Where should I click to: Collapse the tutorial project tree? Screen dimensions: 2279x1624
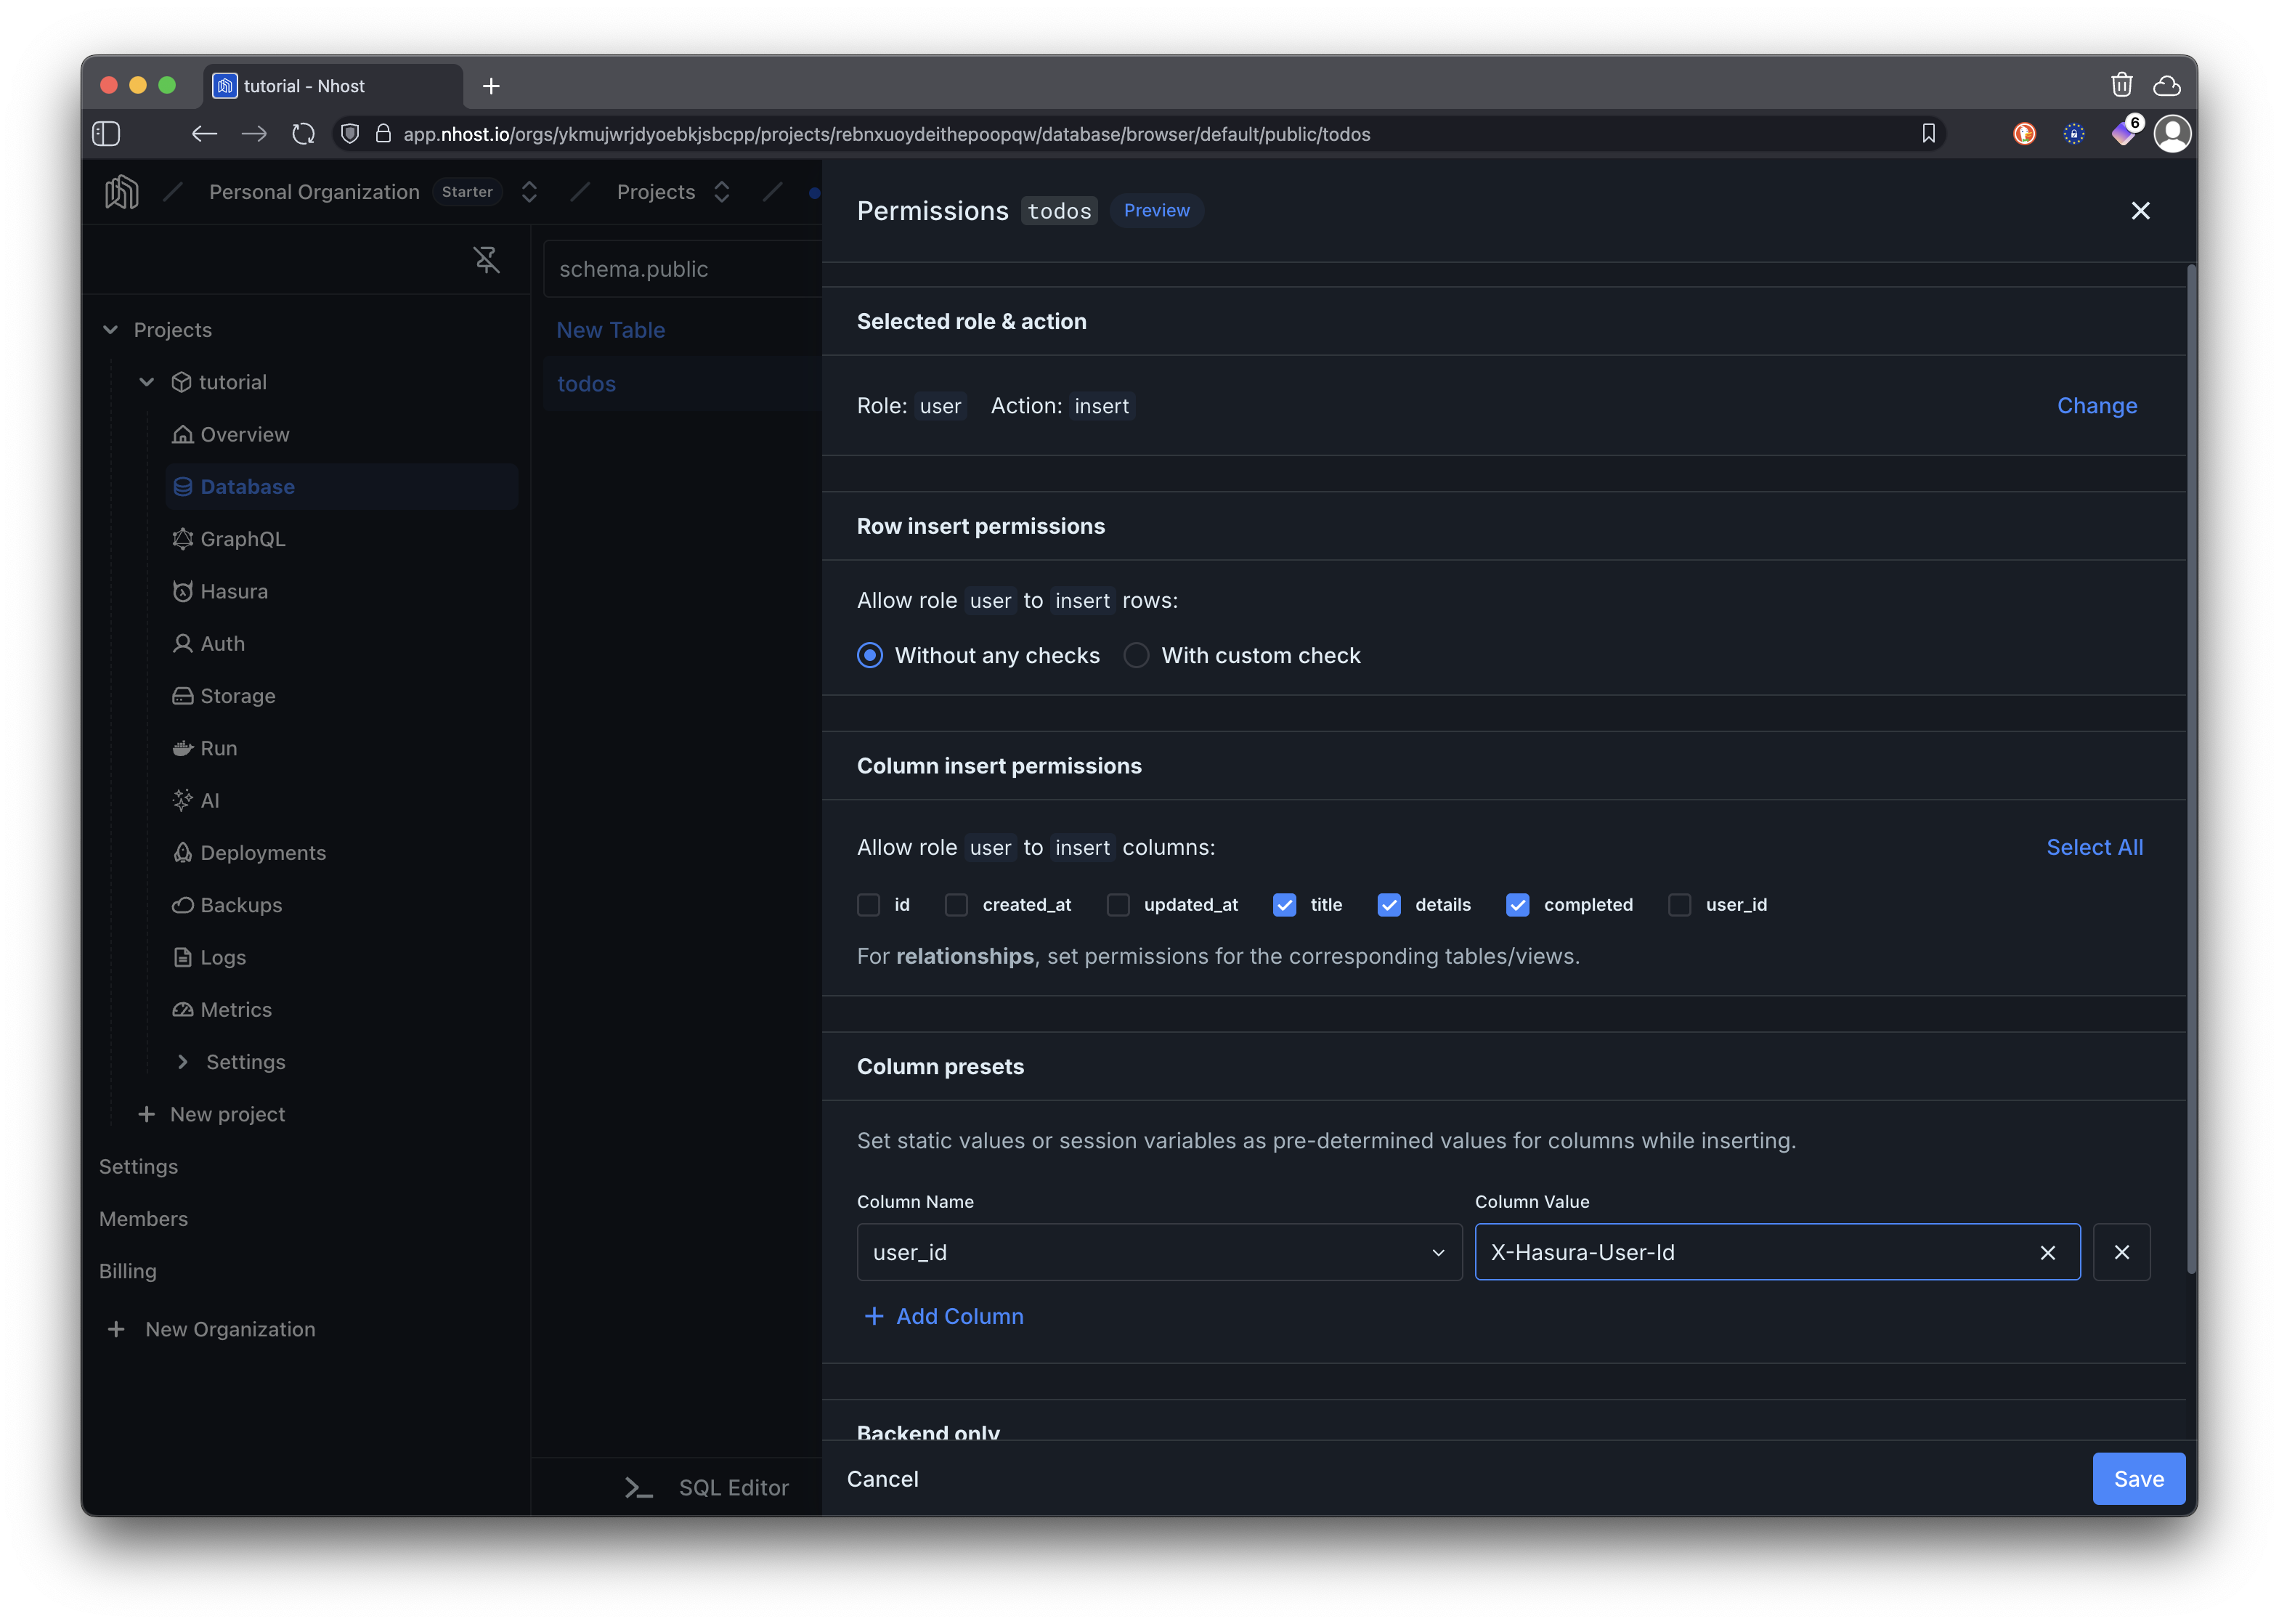click(146, 381)
